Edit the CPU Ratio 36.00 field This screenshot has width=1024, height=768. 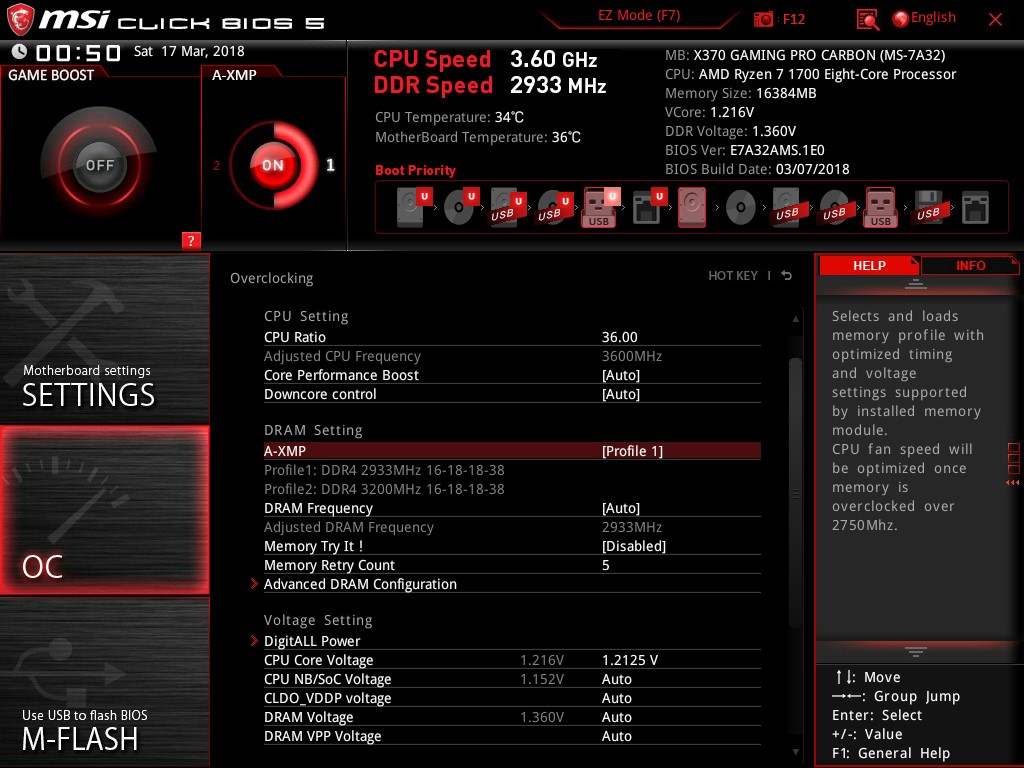[x=512, y=337]
